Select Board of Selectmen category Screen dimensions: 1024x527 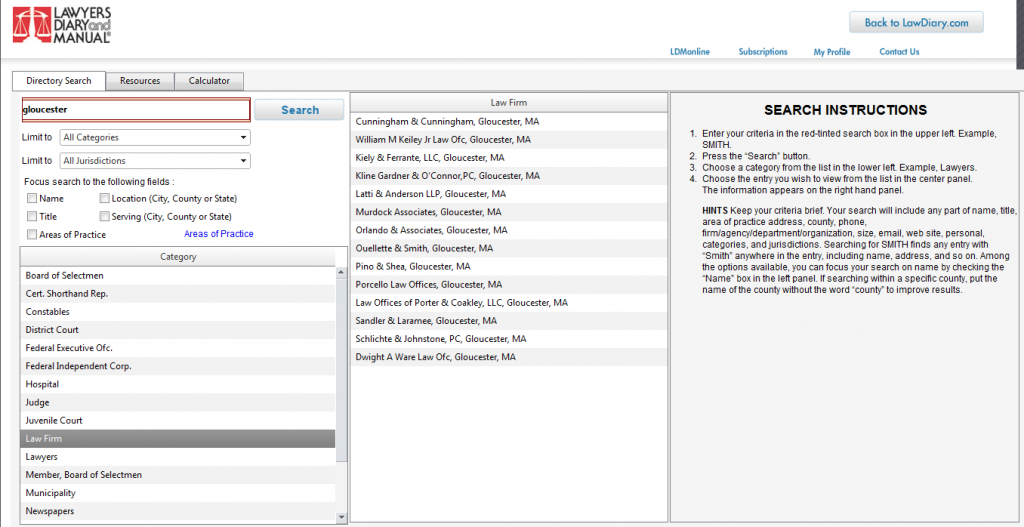click(x=178, y=276)
